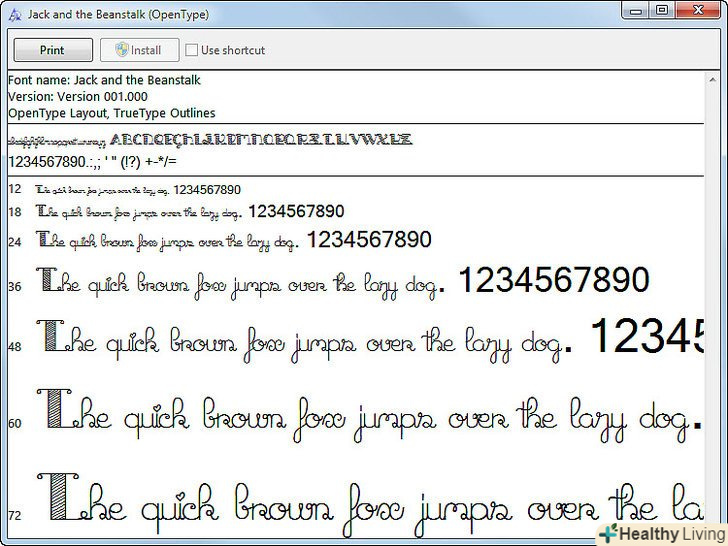Enable the Use shortcut checkbox
728x546 pixels.
(x=191, y=50)
